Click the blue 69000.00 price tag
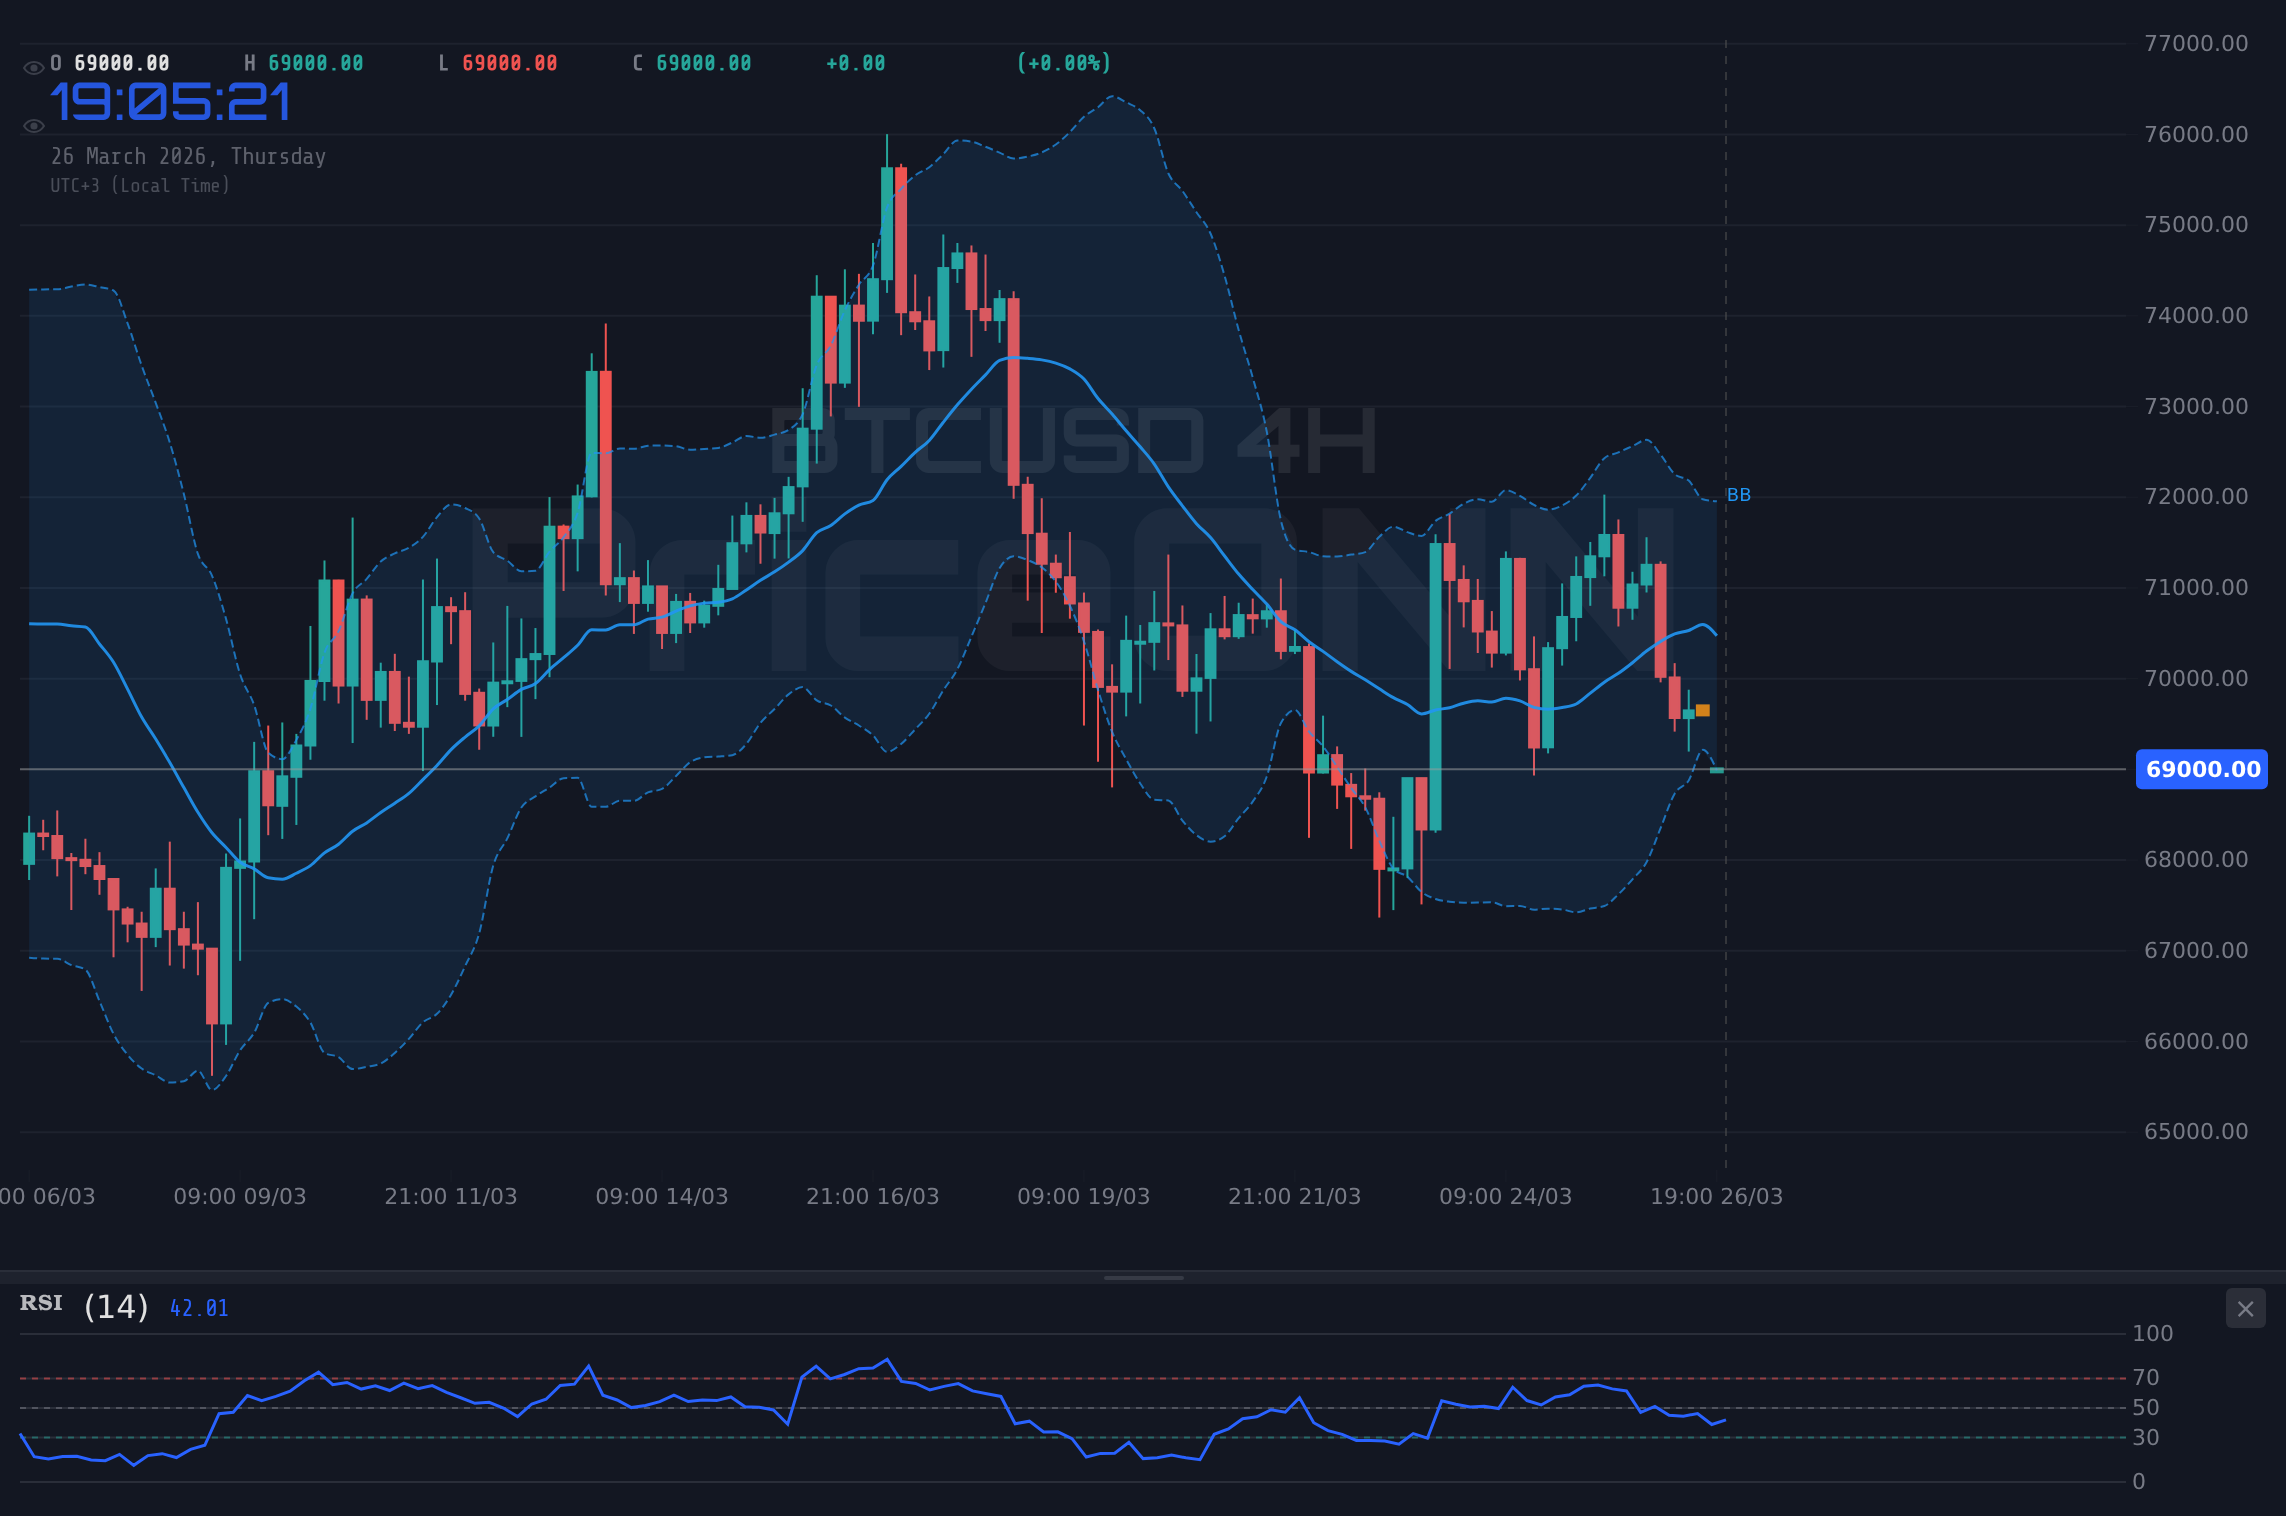The image size is (2286, 1516). click(2201, 770)
